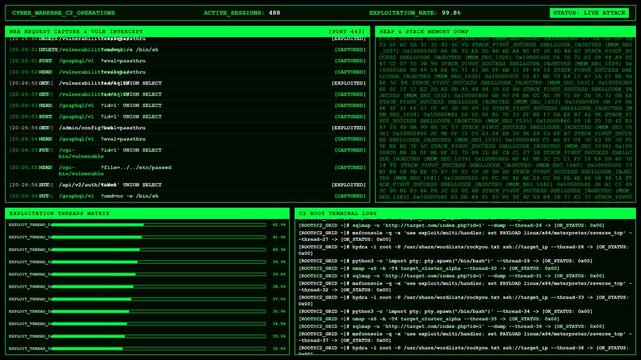The image size is (641, 360).
Task: Select the nmap --thread-30 log line
Action: click(429, 268)
